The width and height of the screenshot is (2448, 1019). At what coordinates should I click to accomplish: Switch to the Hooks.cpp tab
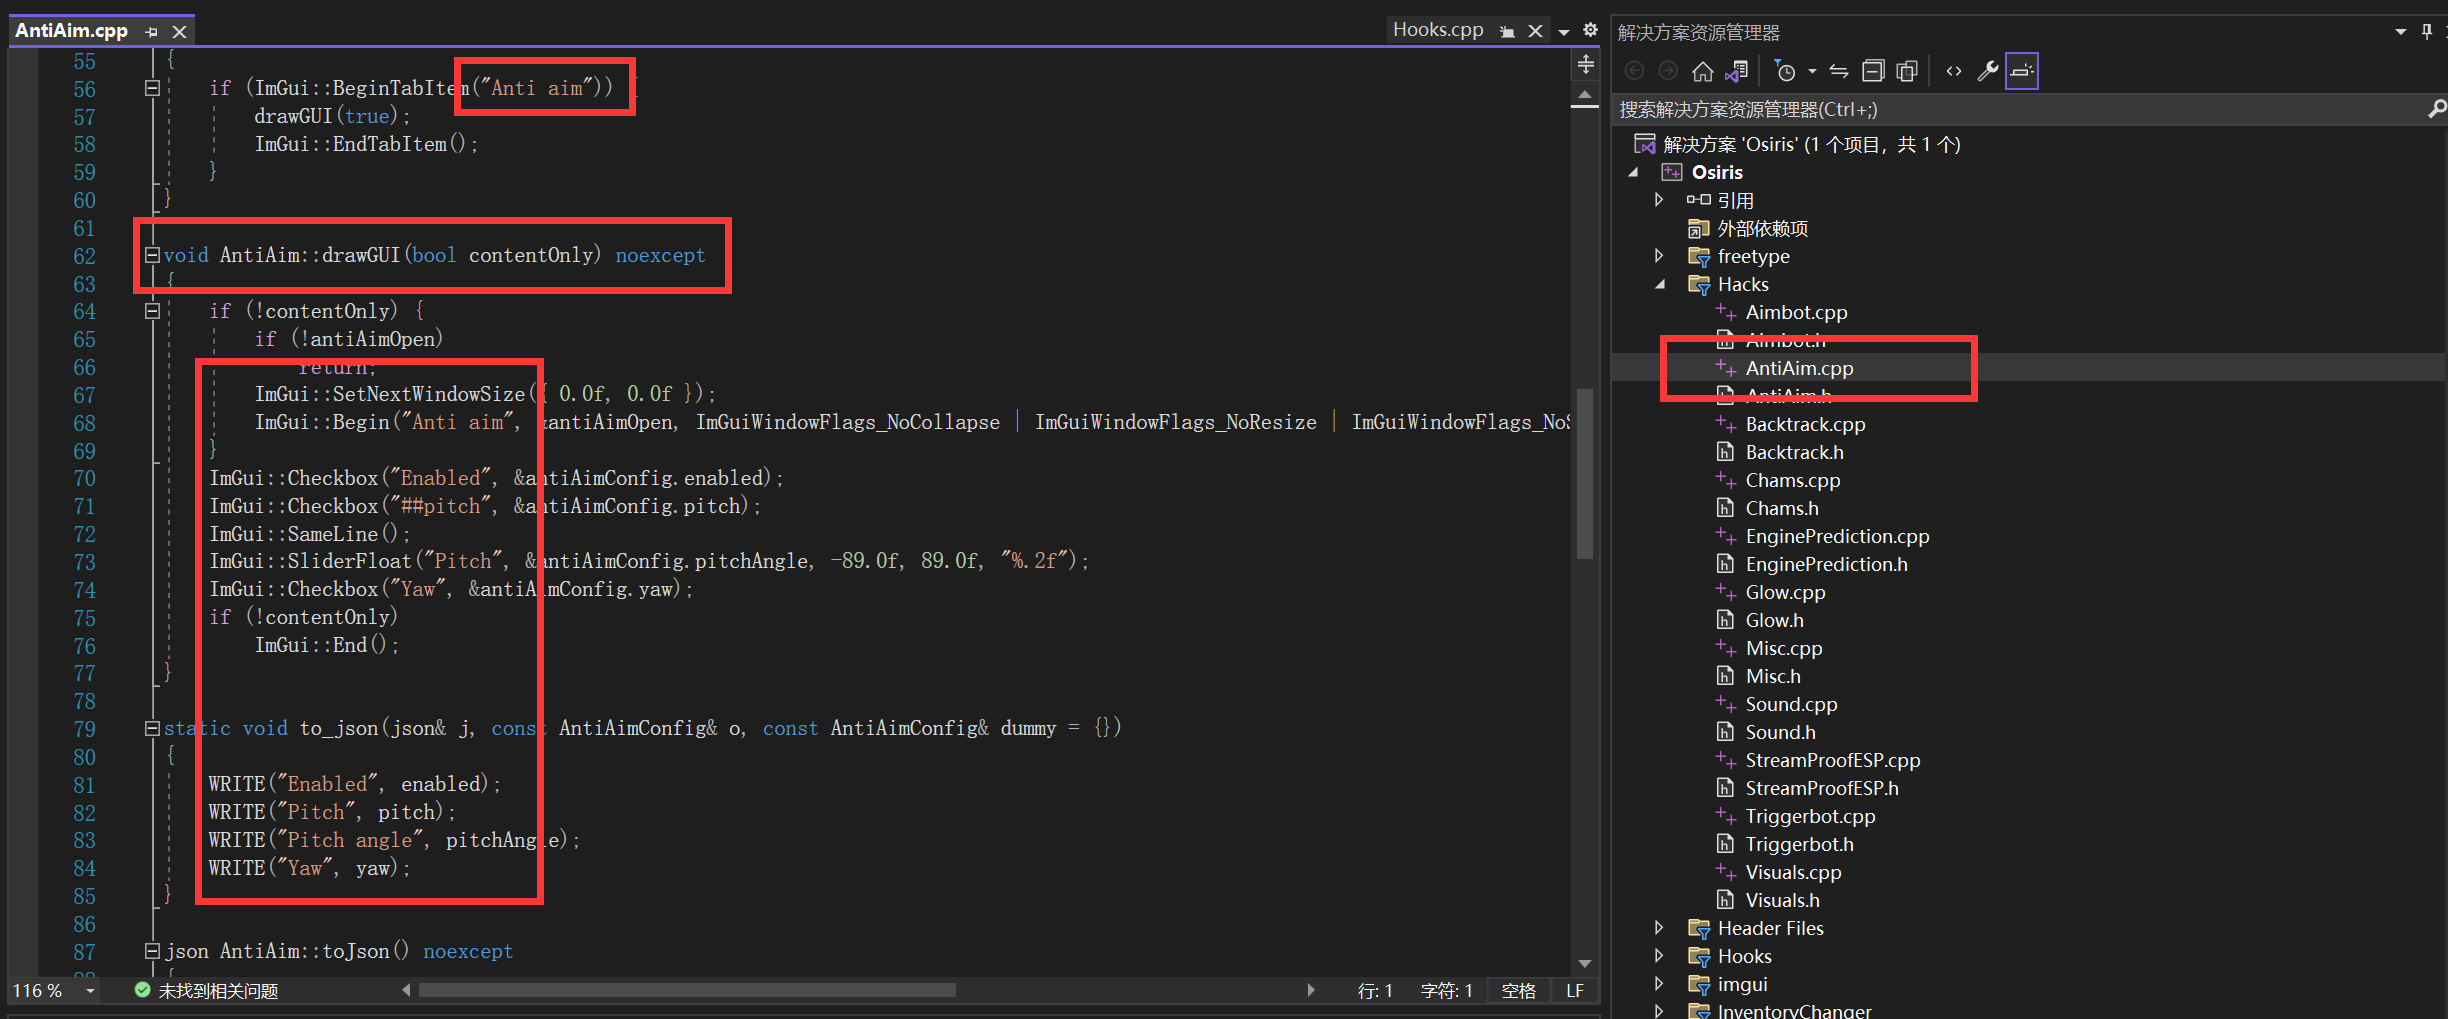tap(1437, 29)
